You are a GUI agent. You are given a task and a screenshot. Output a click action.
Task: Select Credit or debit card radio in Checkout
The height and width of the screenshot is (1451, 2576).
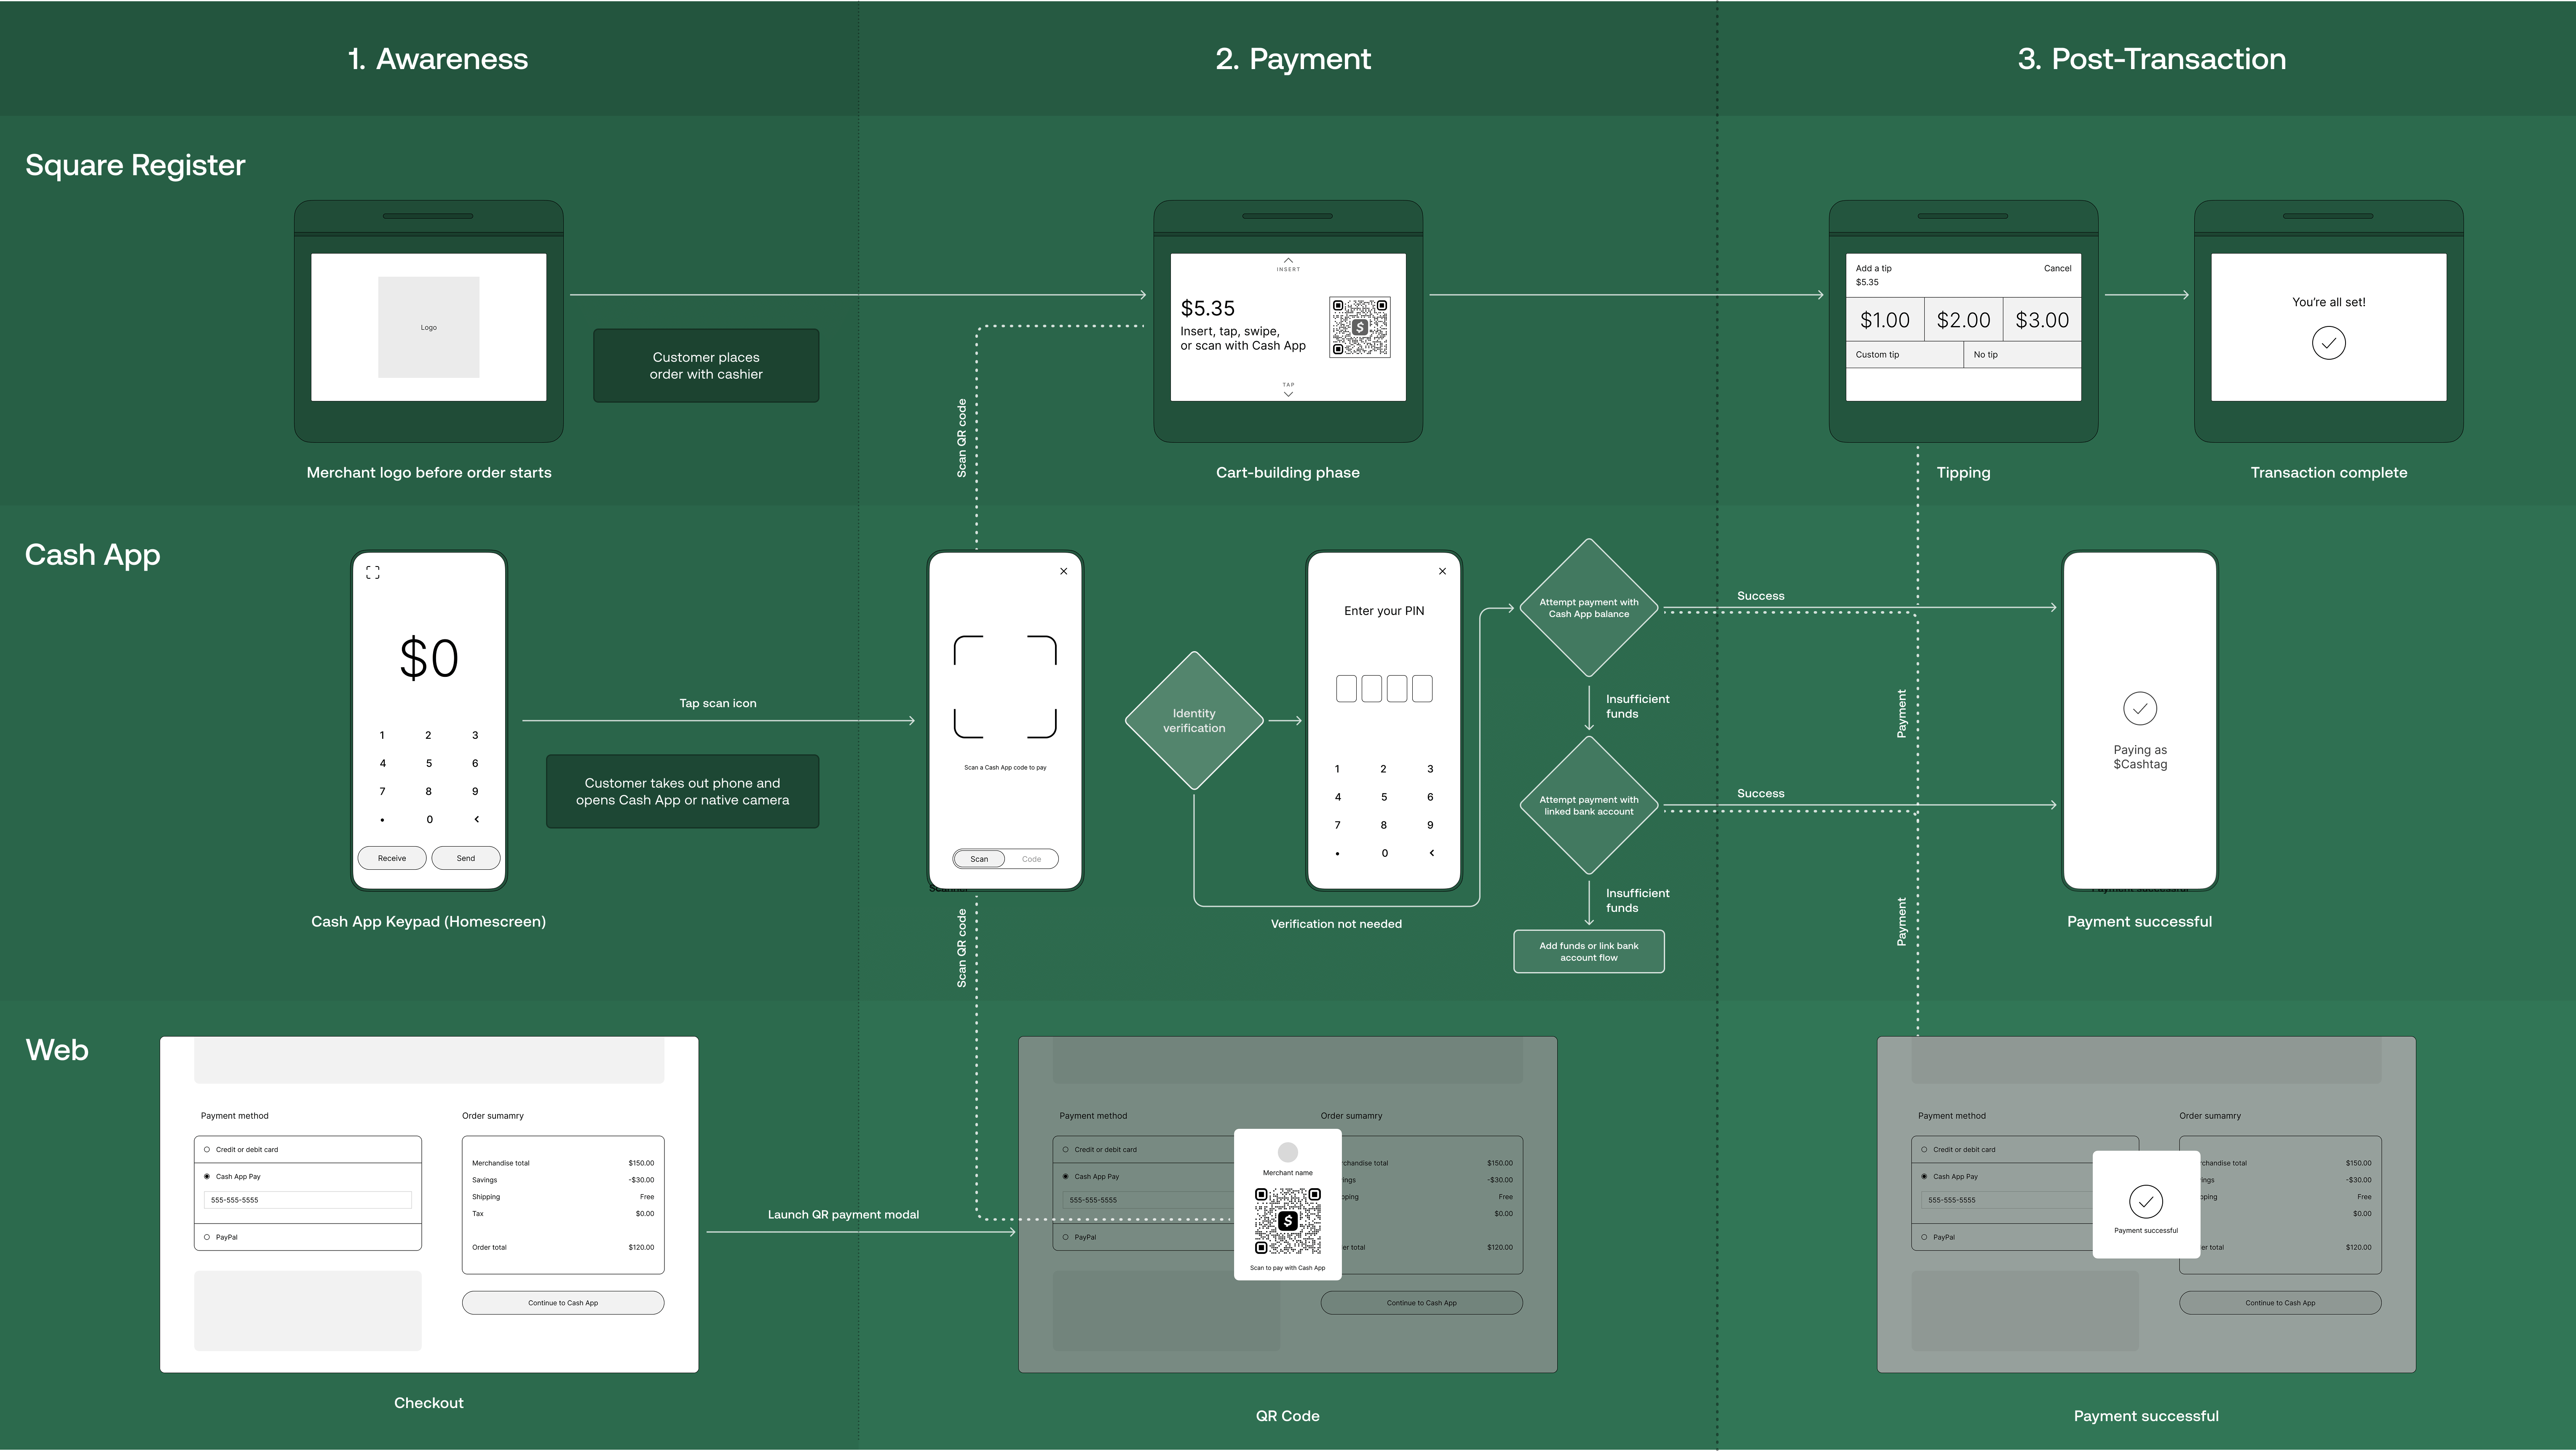click(207, 1150)
